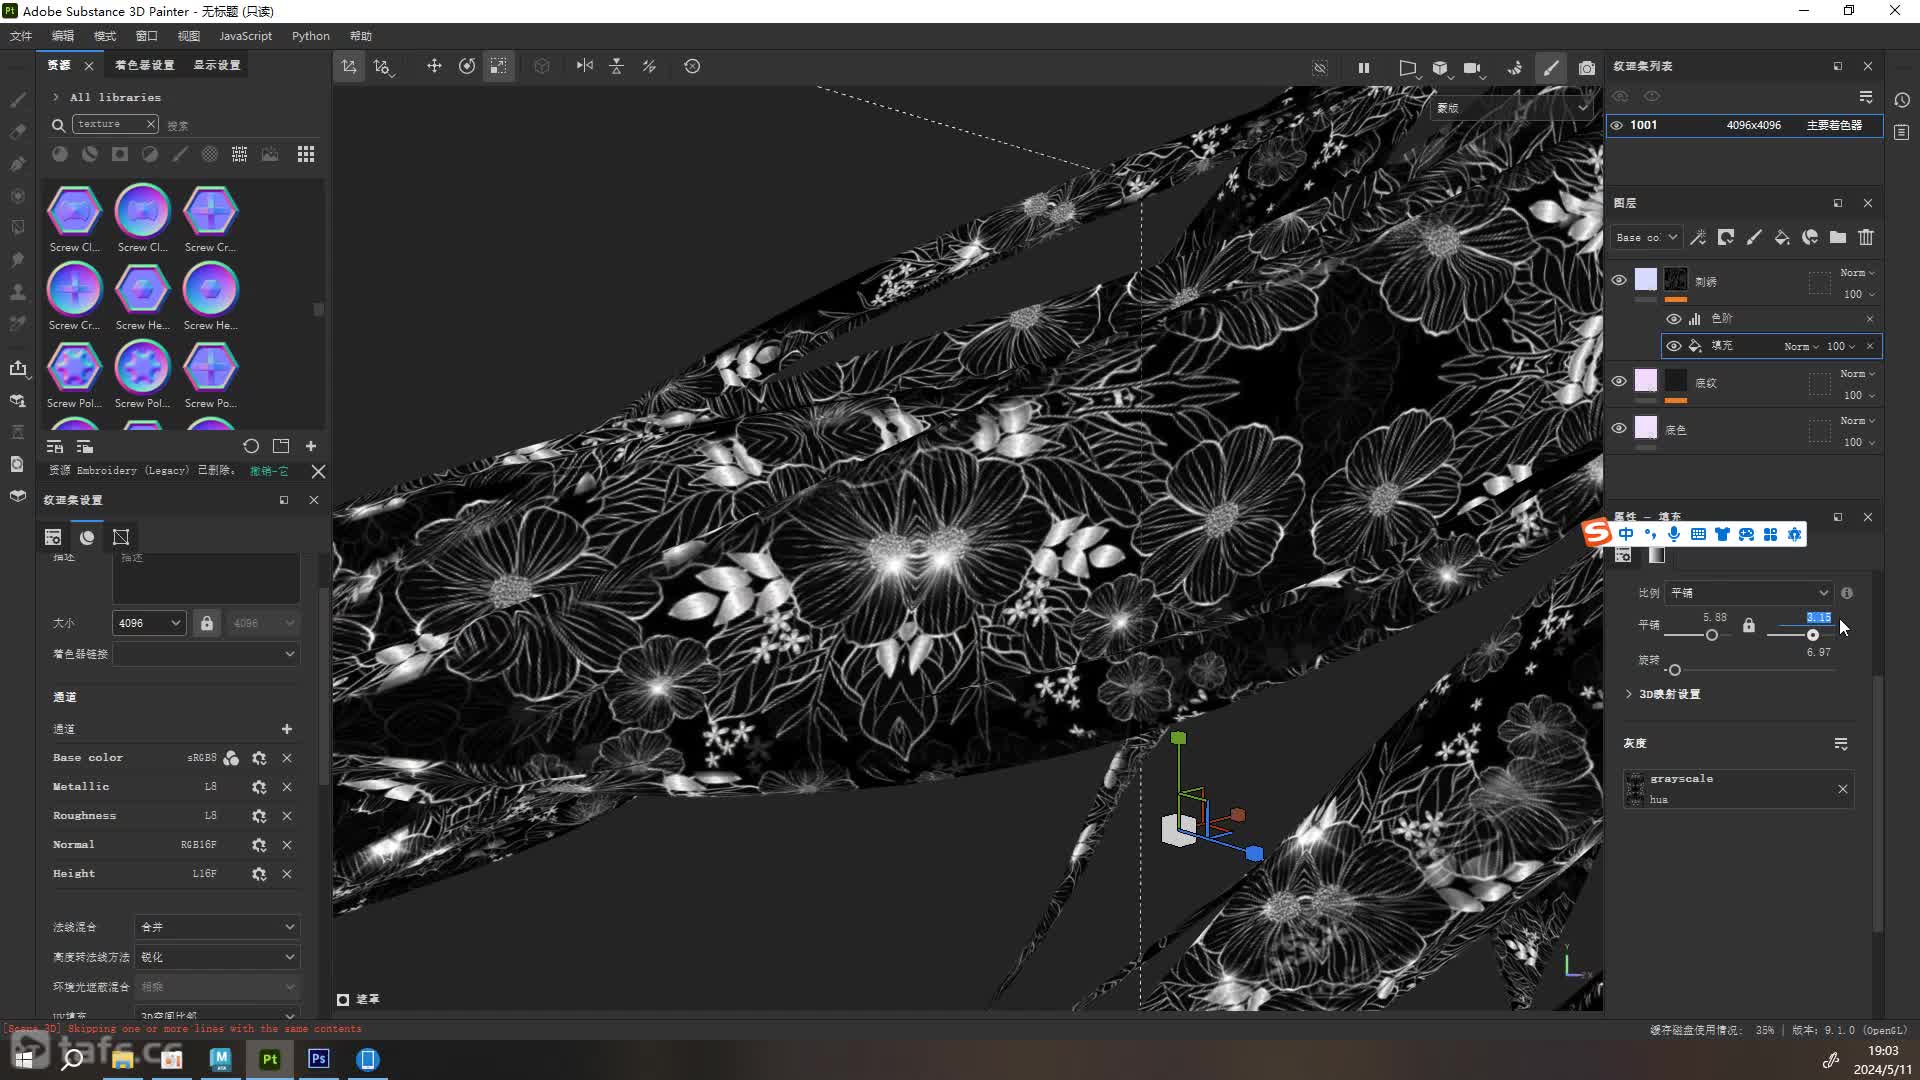Image resolution: width=1920 pixels, height=1080 pixels.
Task: Toggle visibility of 底色 layer
Action: [1619, 428]
